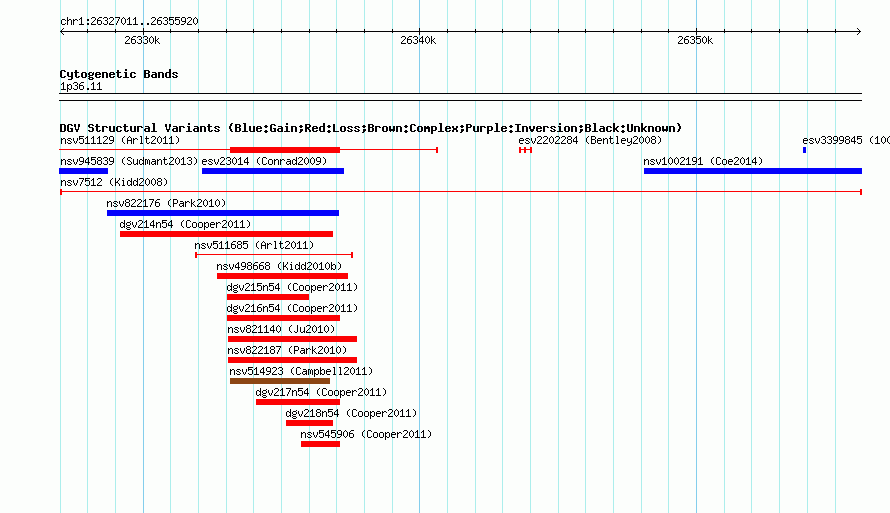Open esv2202284 (Bentley2008) variant label

590,140
